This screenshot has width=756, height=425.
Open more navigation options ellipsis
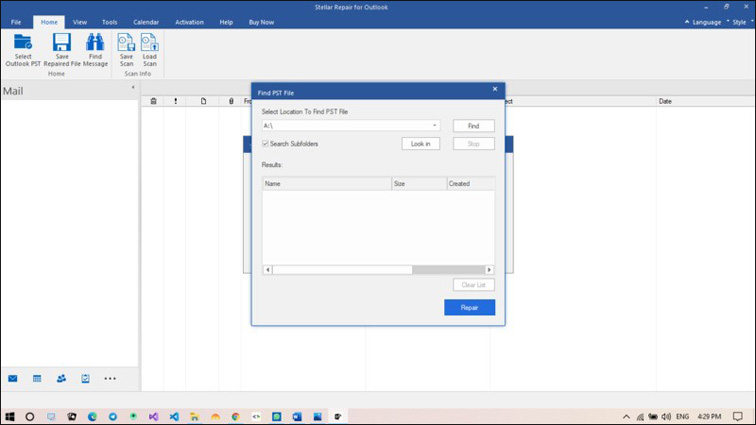tap(110, 379)
